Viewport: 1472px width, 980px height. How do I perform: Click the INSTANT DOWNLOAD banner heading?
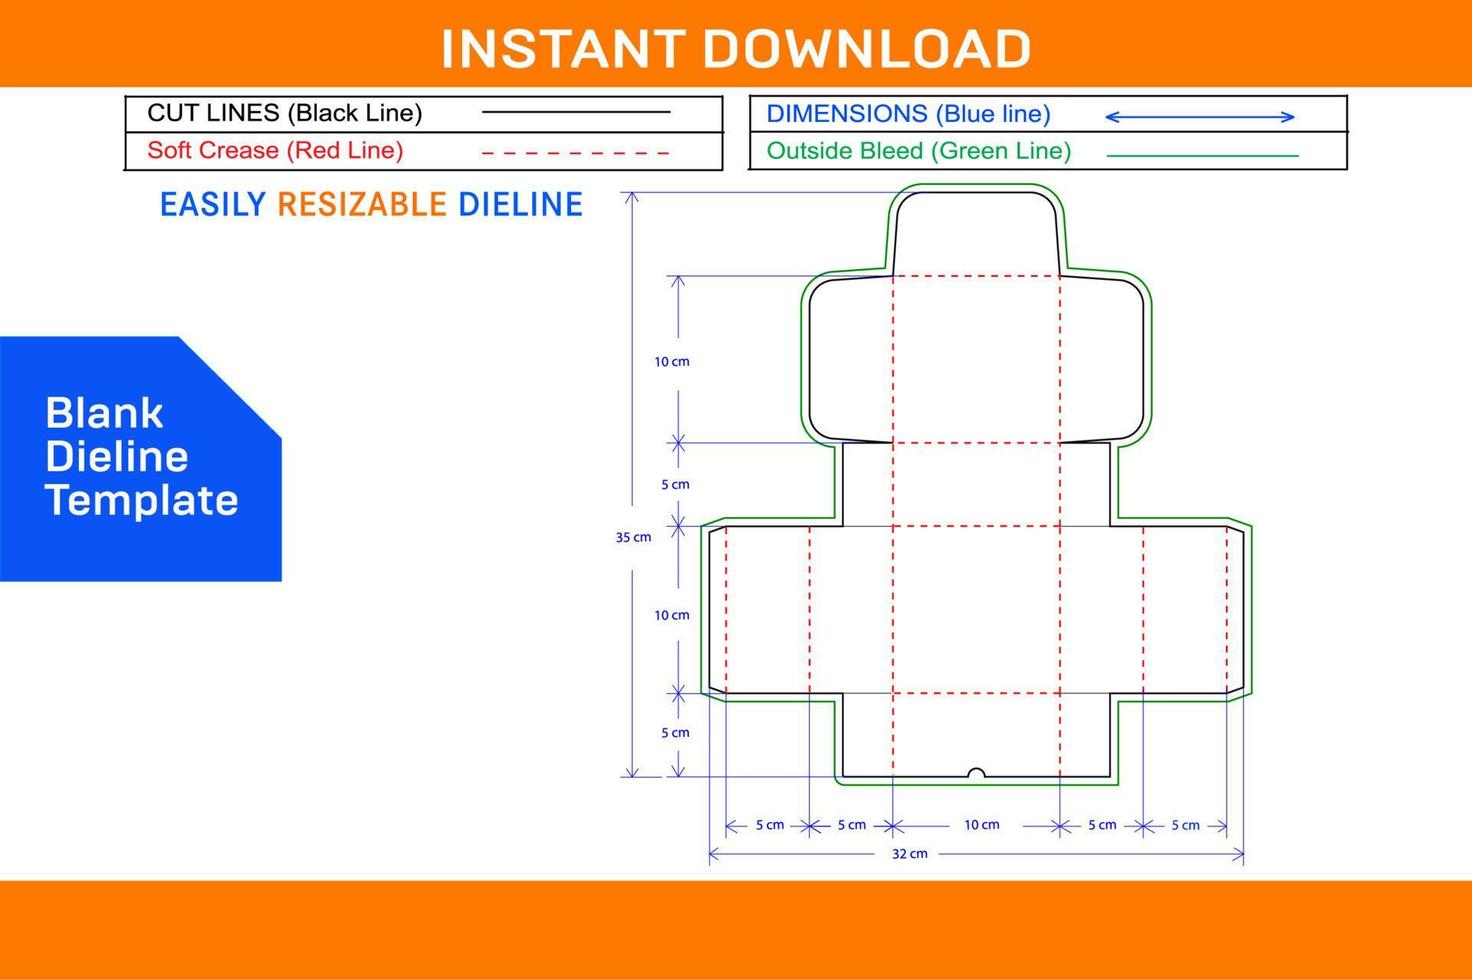point(736,47)
